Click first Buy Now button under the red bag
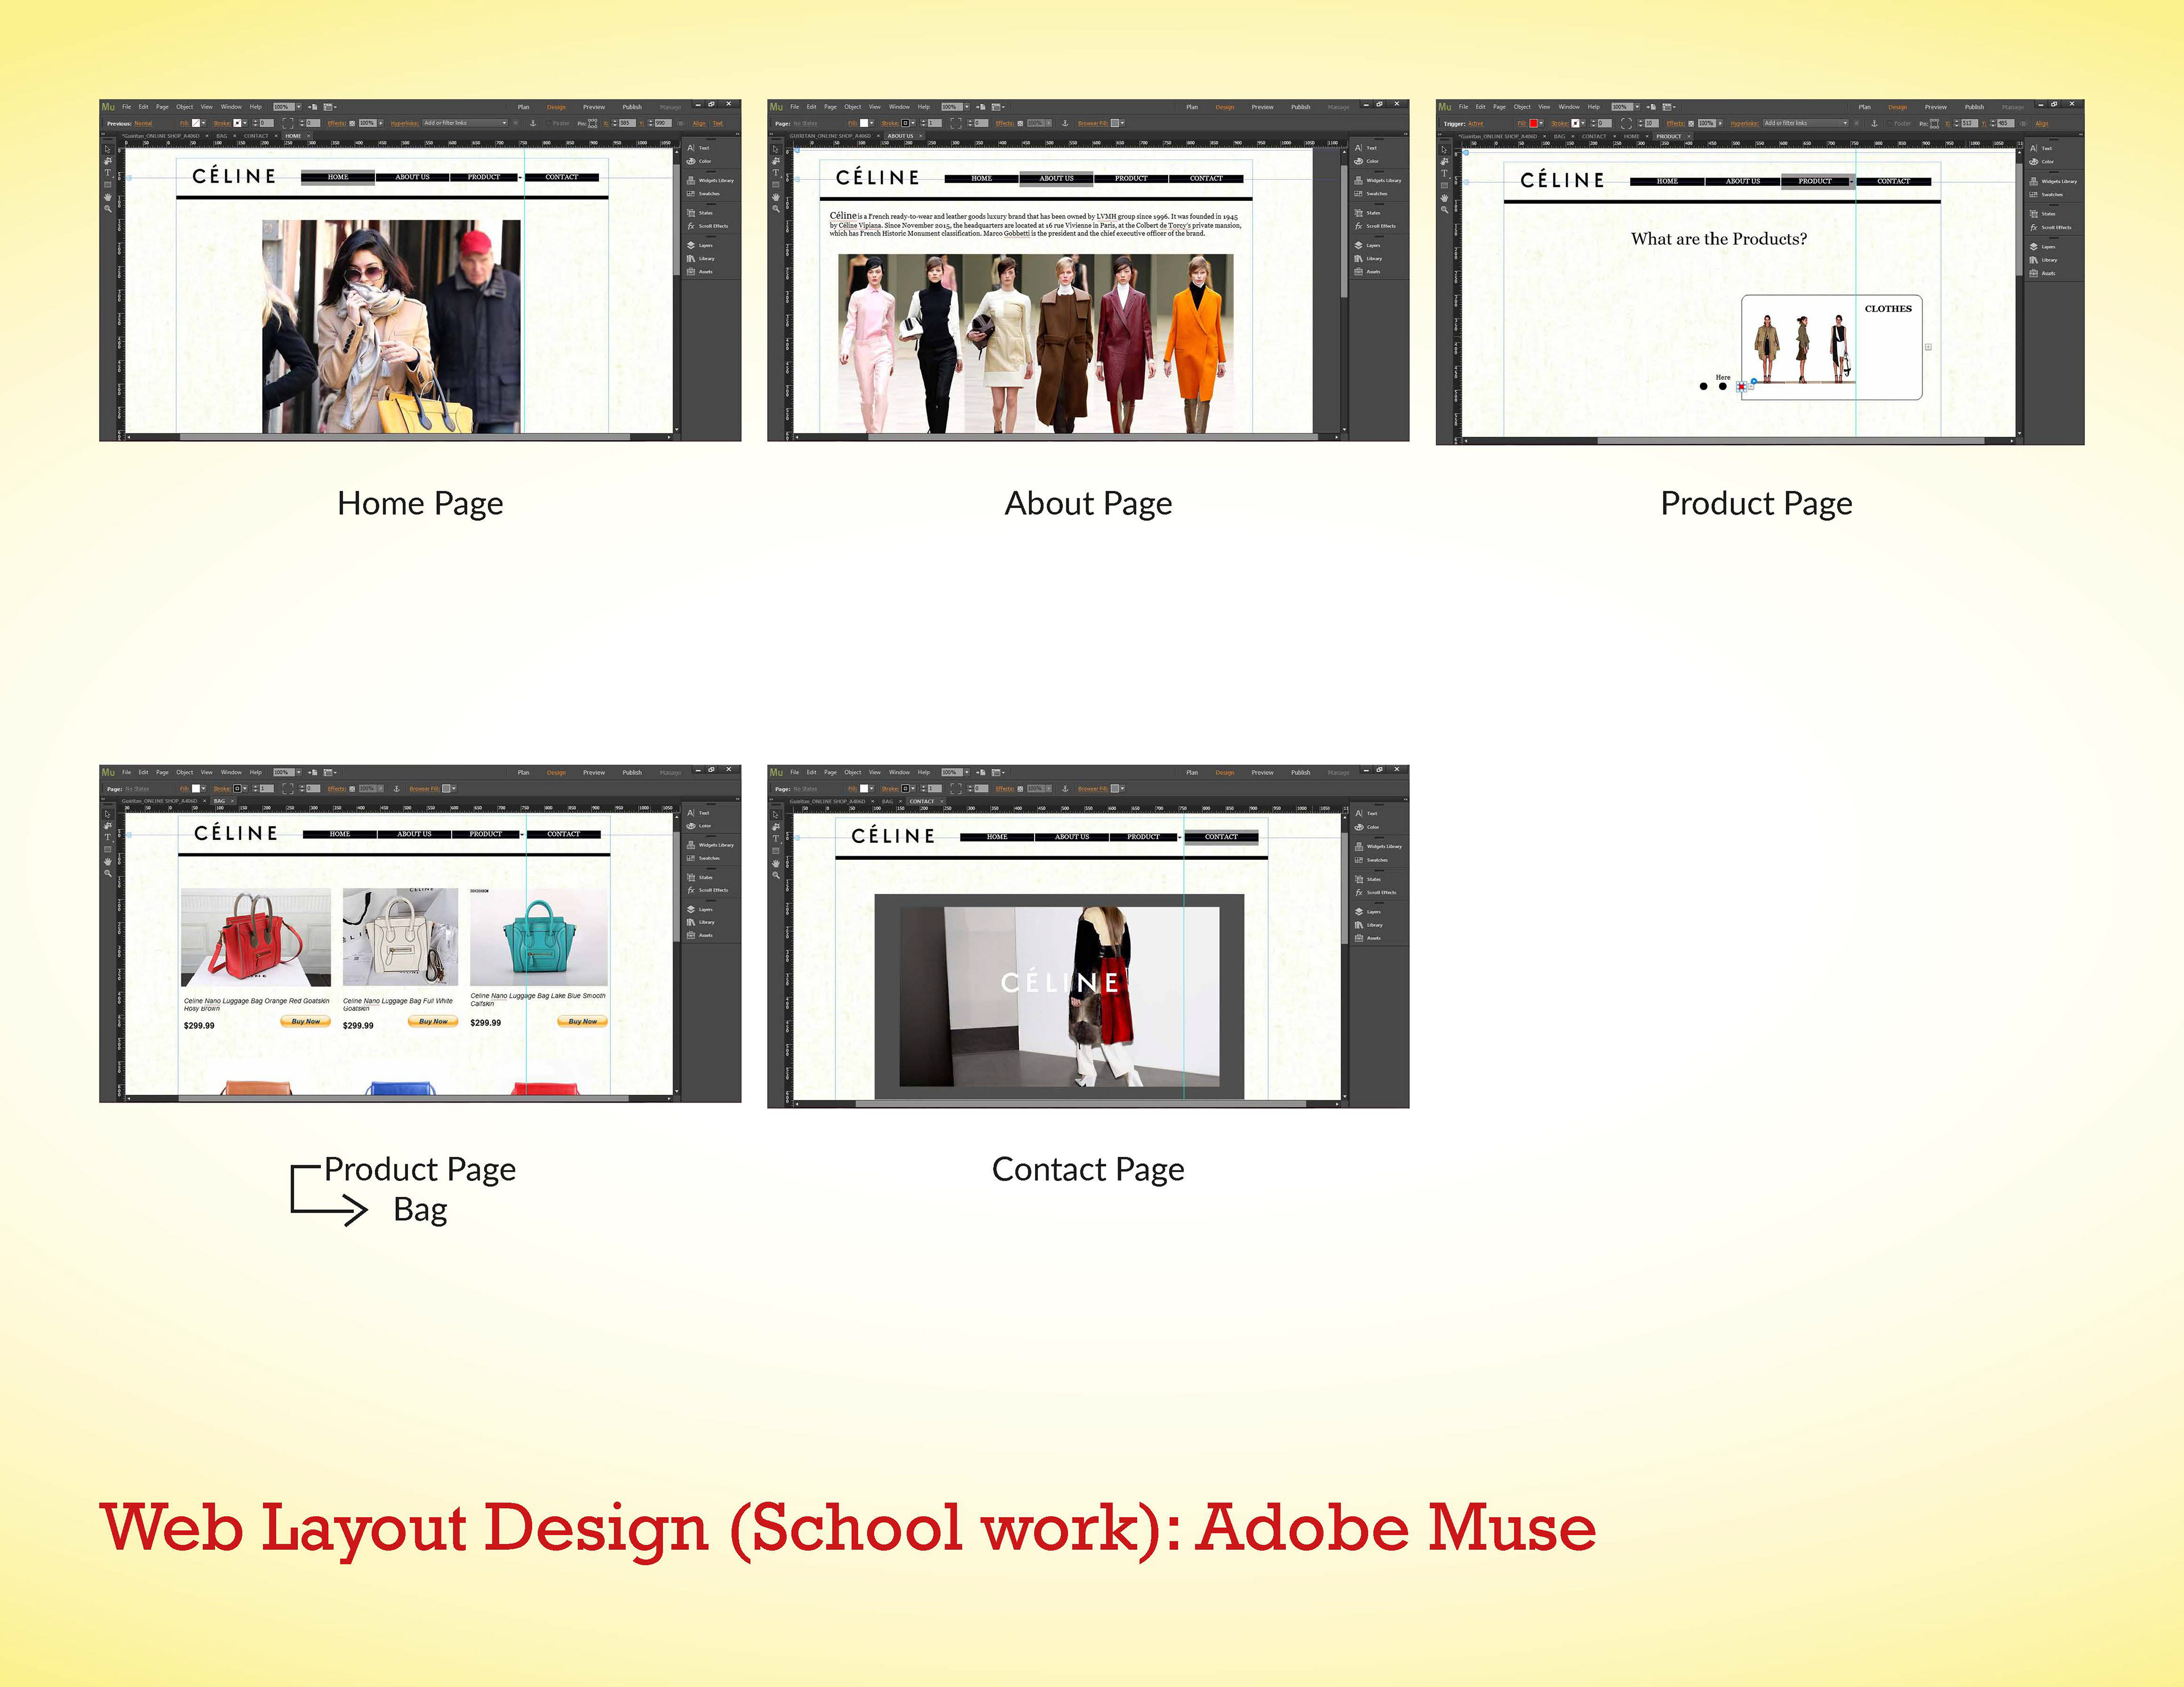 tap(306, 1021)
